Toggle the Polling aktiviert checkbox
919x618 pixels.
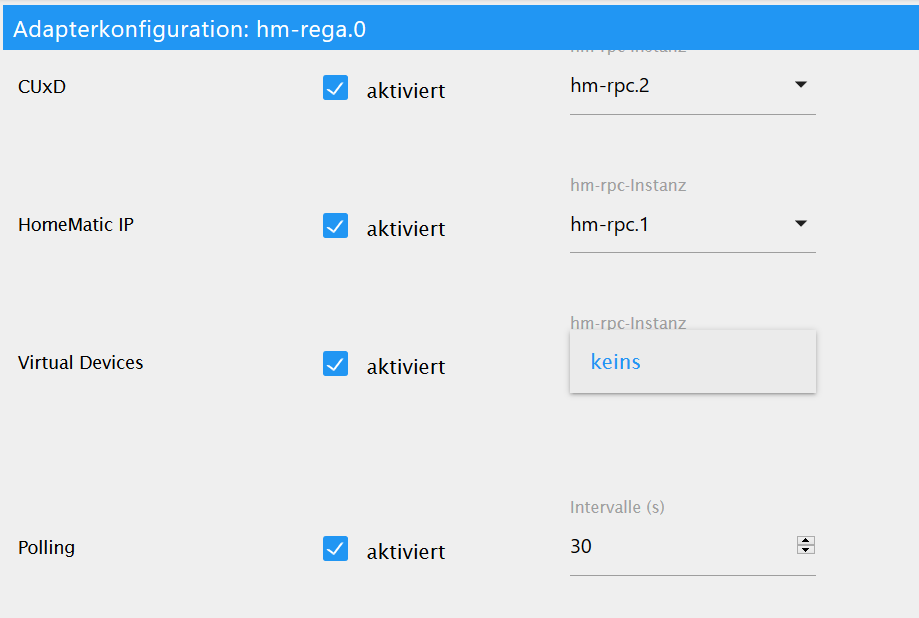(335, 549)
